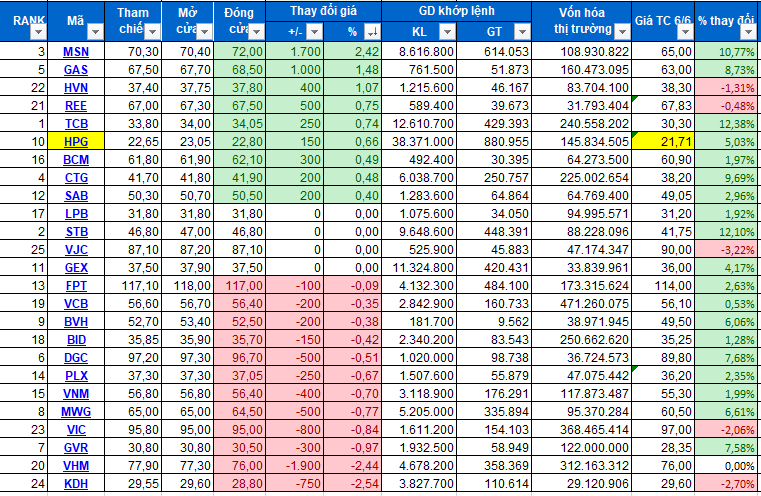Select MSN closing price 72,00
This screenshot has height=496, width=761.
240,52
